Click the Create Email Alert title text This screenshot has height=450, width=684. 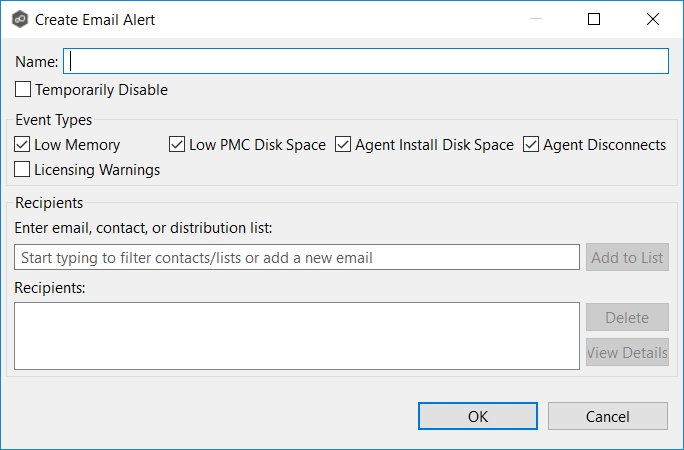(x=95, y=19)
